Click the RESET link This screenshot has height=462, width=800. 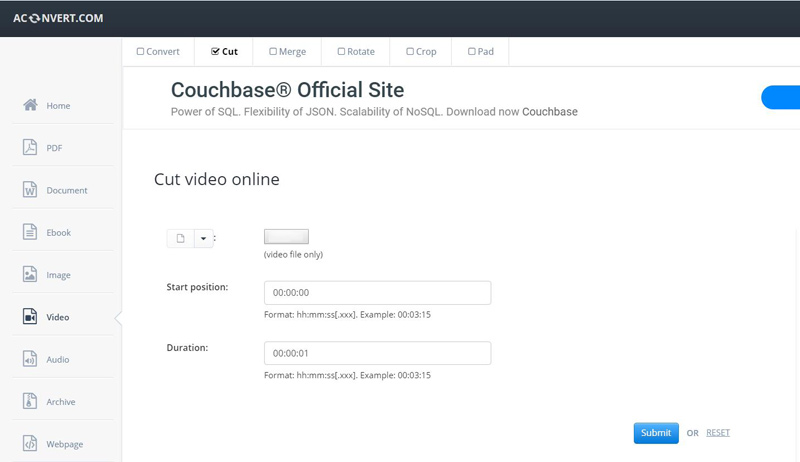click(x=718, y=433)
